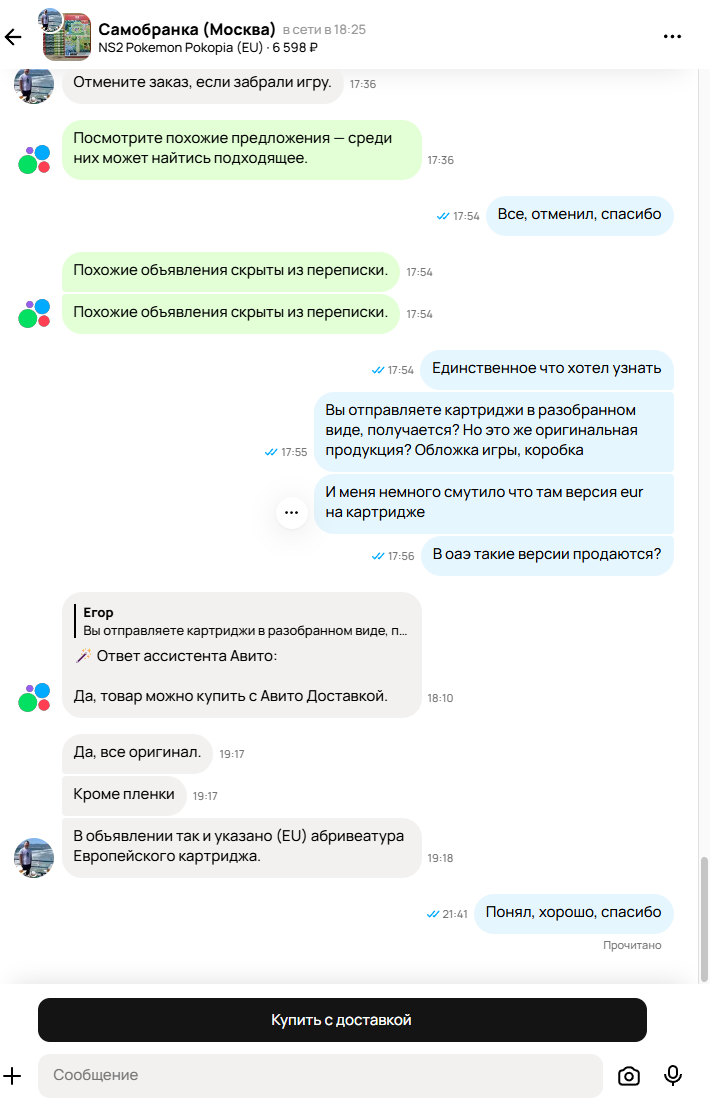Select the message 'Понял, хорошо, спасибо'

click(x=574, y=913)
